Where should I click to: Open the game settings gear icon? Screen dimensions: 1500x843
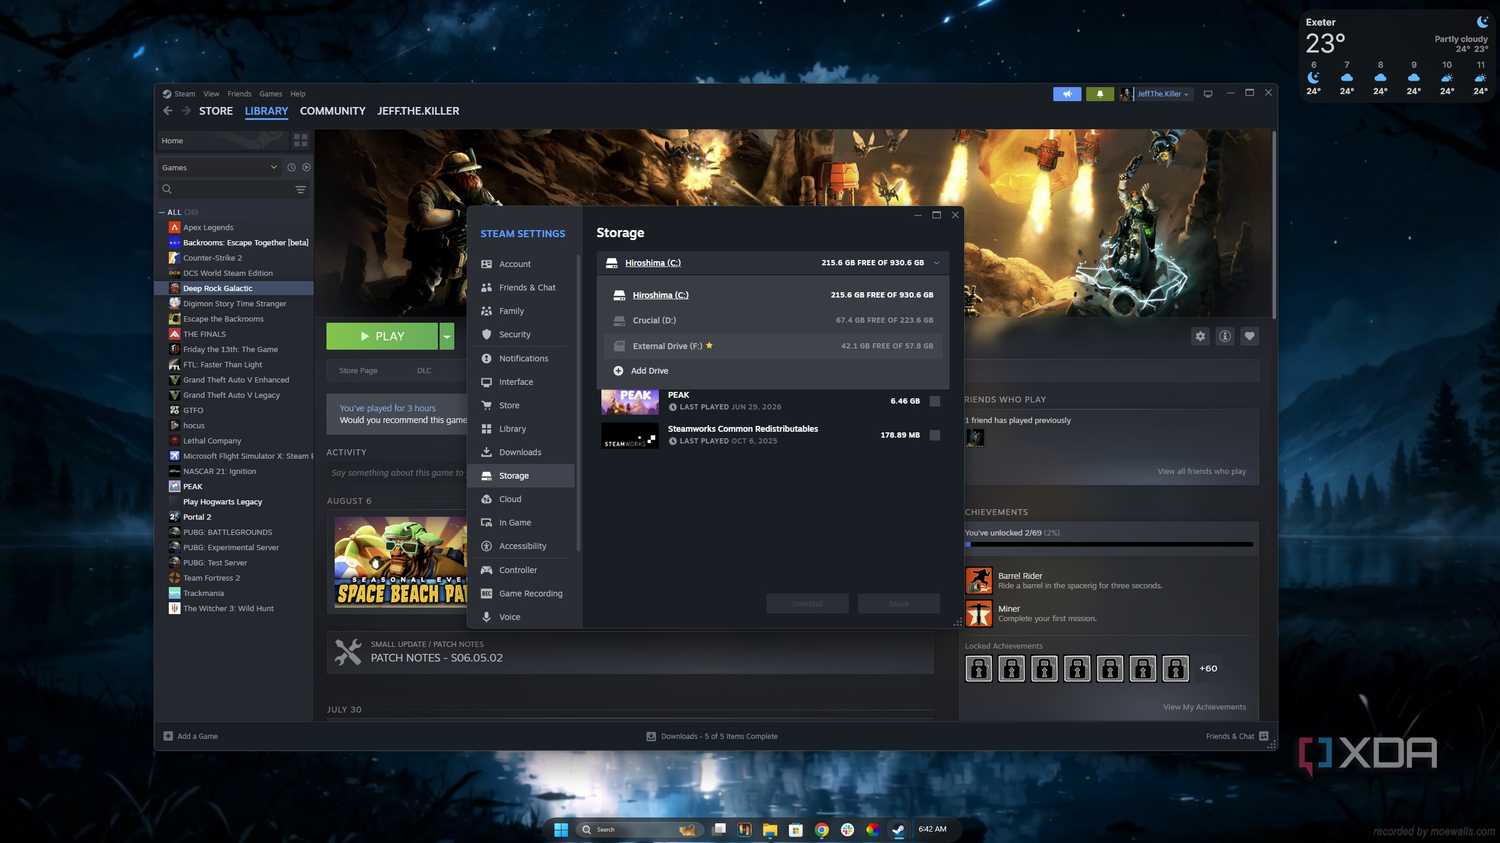(1200, 336)
